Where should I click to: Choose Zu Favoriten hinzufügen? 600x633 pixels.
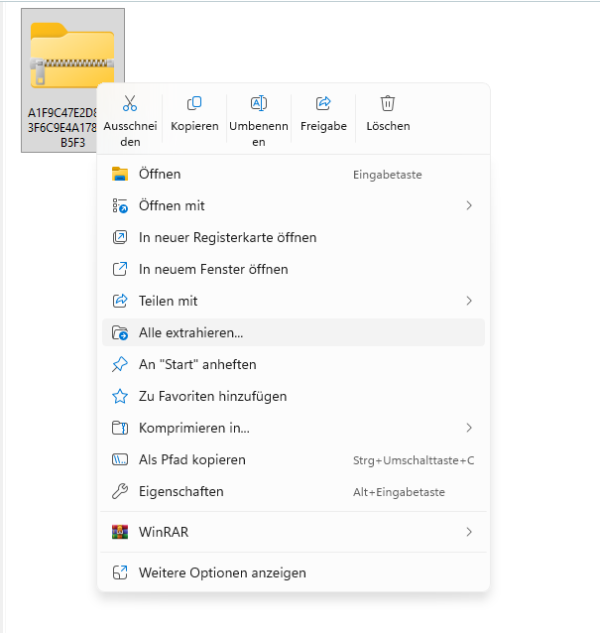tap(294, 396)
